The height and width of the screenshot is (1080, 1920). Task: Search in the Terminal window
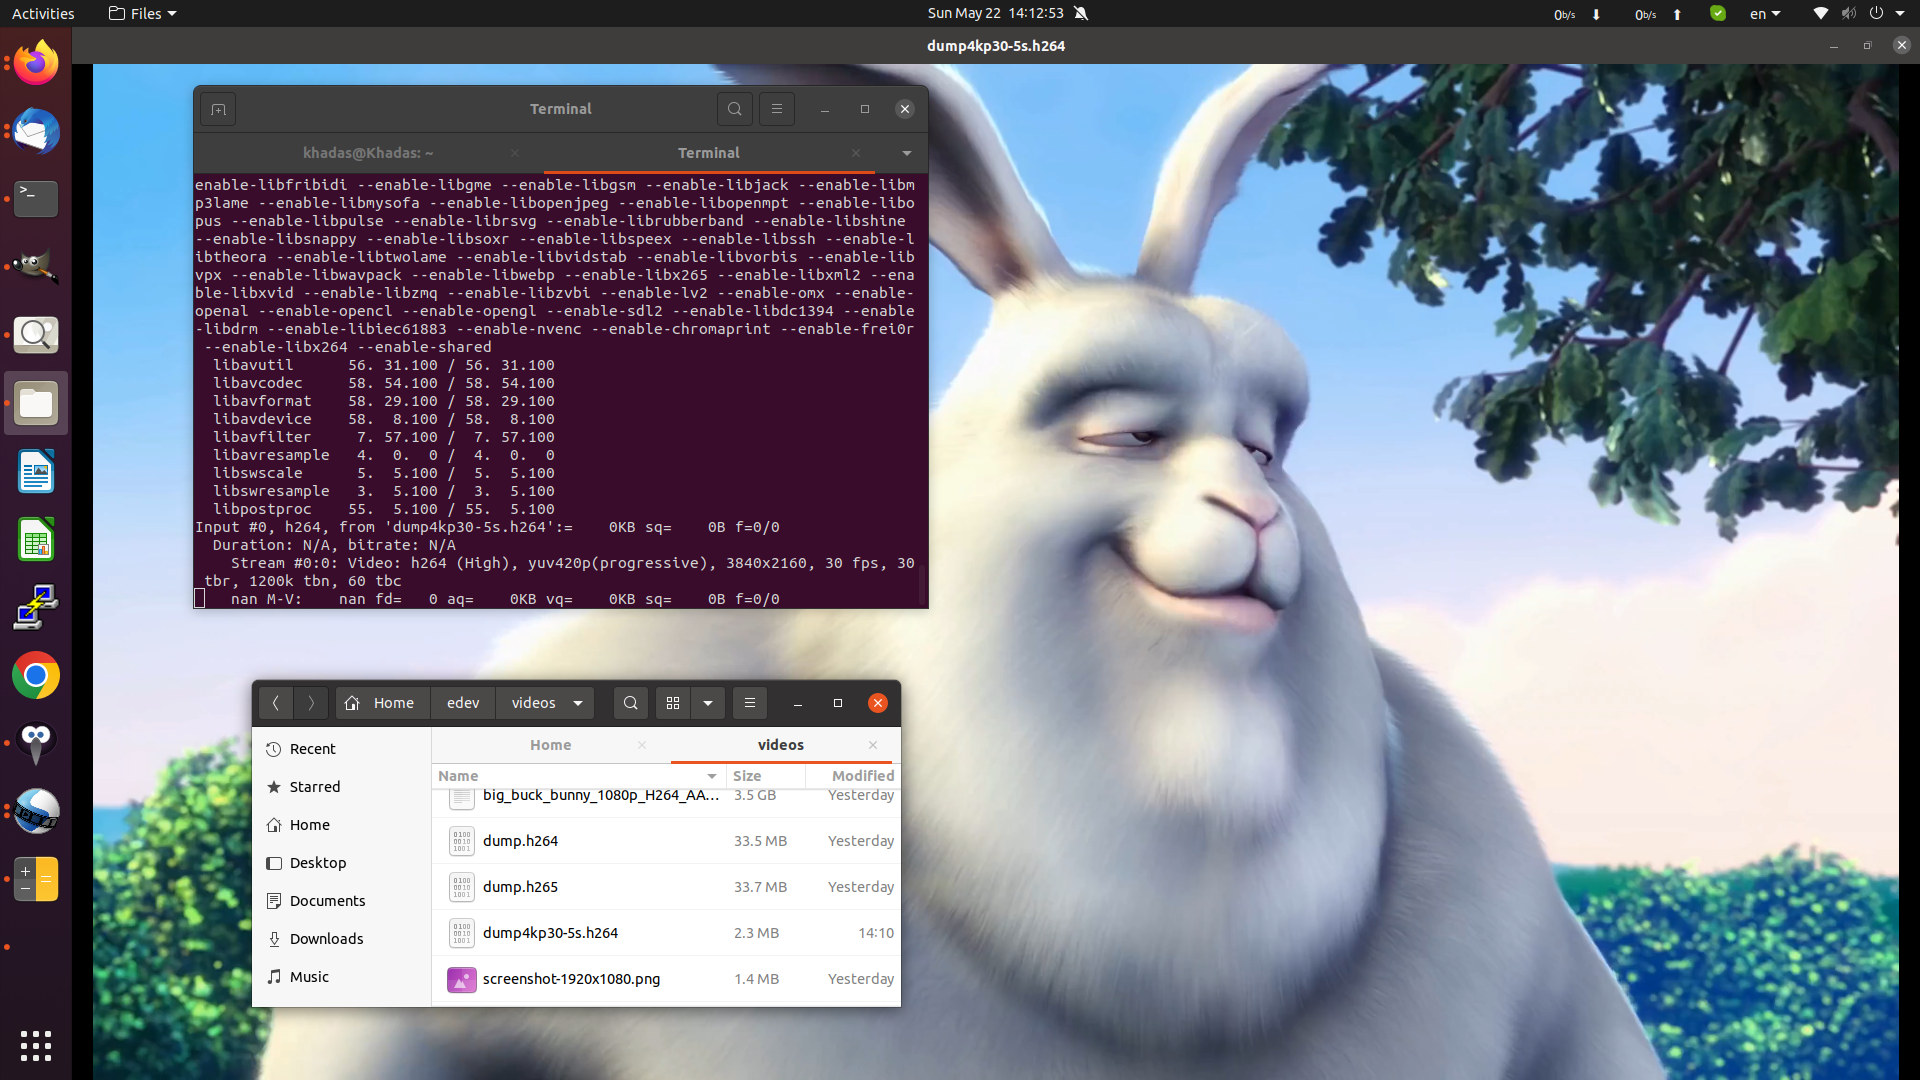(735, 109)
